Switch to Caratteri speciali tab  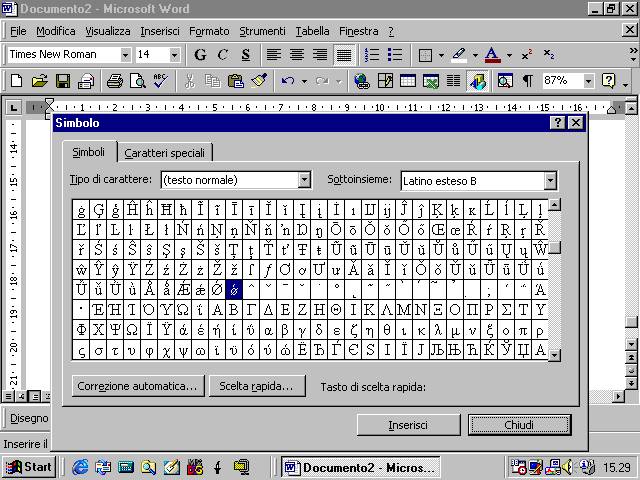(x=164, y=153)
